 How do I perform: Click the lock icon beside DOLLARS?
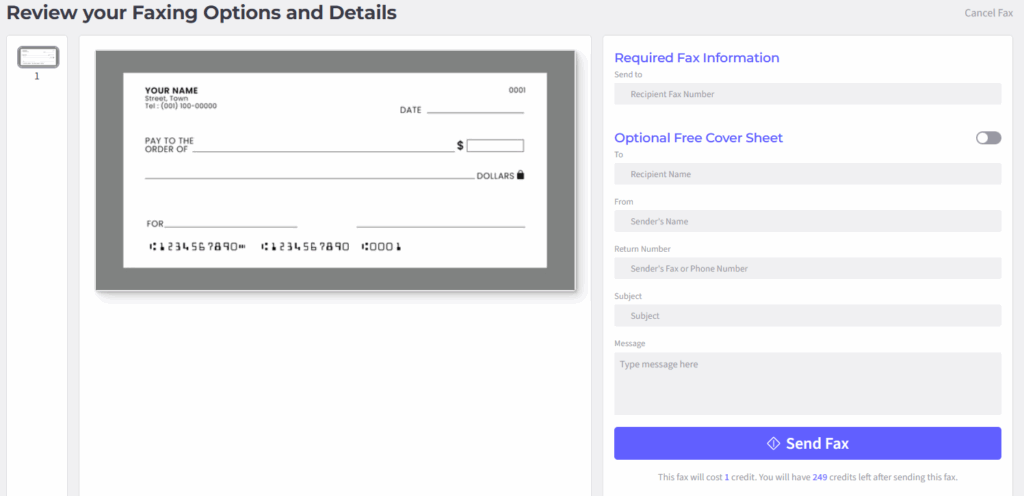[520, 175]
